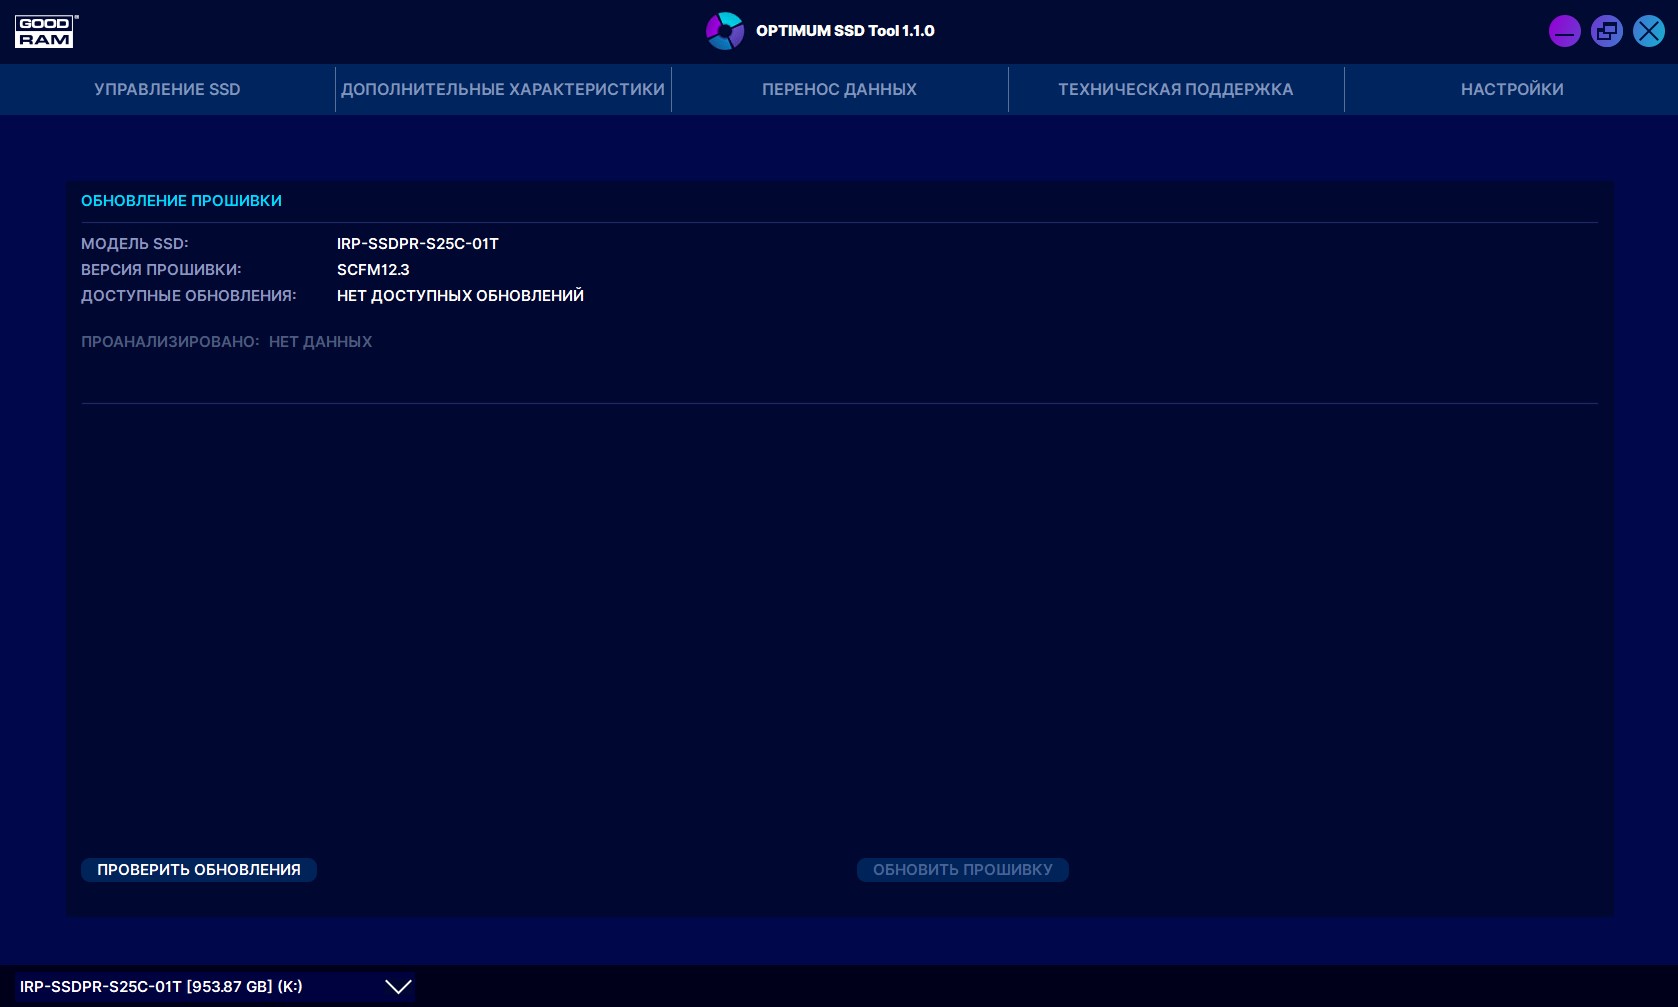The height and width of the screenshot is (1007, 1678).
Task: Close the Optimum SSD Tool window
Action: (1648, 31)
